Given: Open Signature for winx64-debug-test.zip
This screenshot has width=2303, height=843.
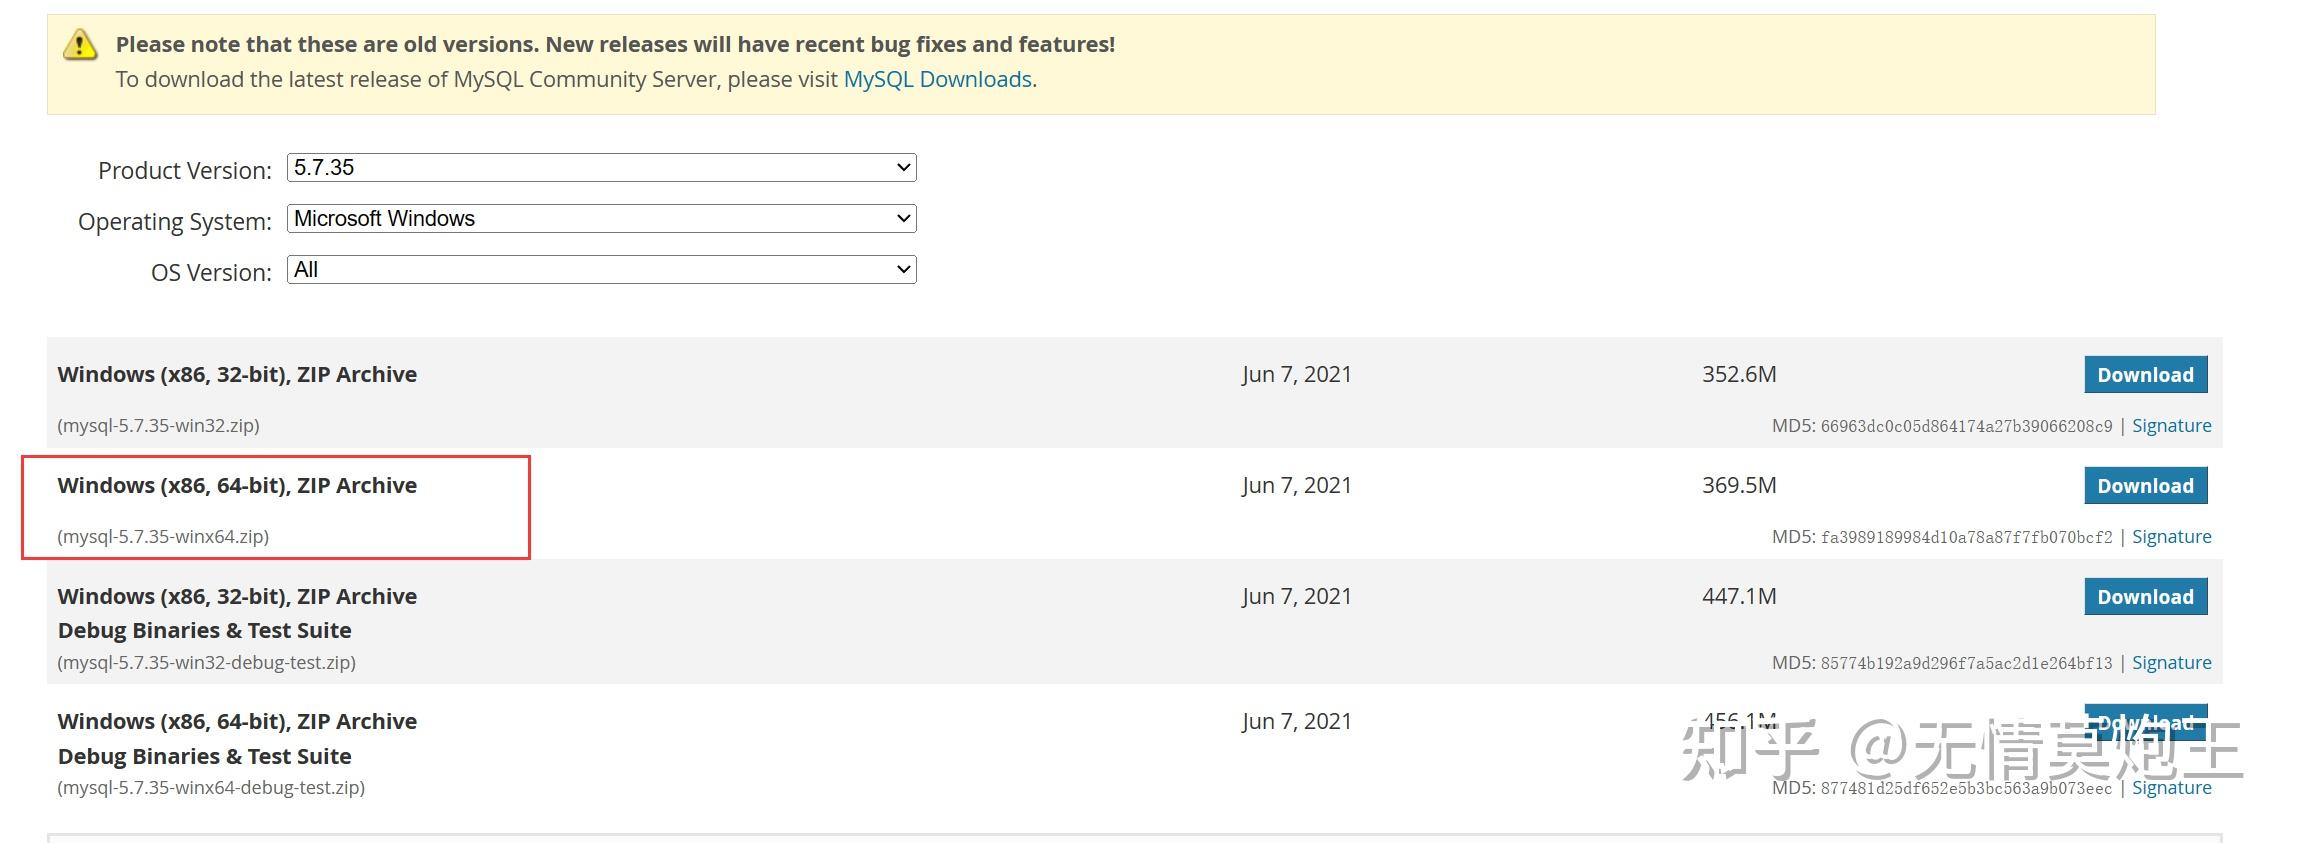Looking at the screenshot, I should [2171, 788].
